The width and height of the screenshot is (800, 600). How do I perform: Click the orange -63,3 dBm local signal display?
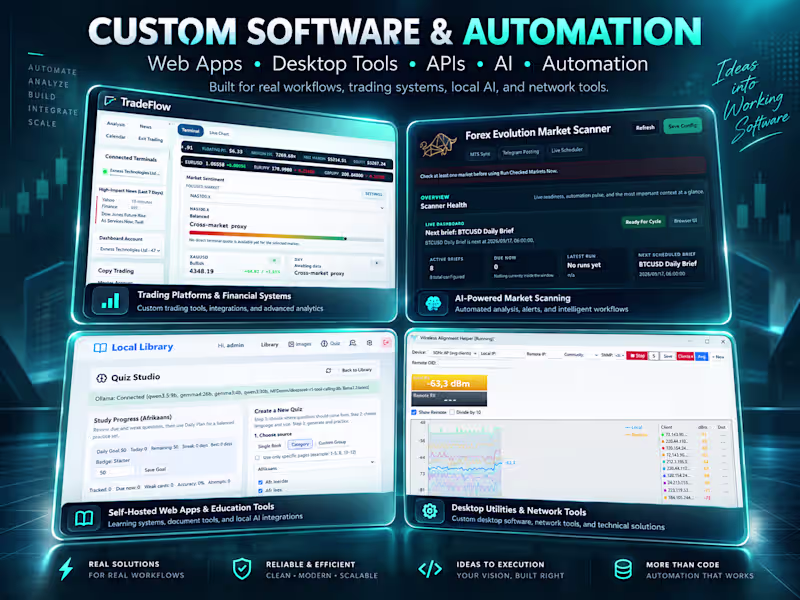(449, 383)
